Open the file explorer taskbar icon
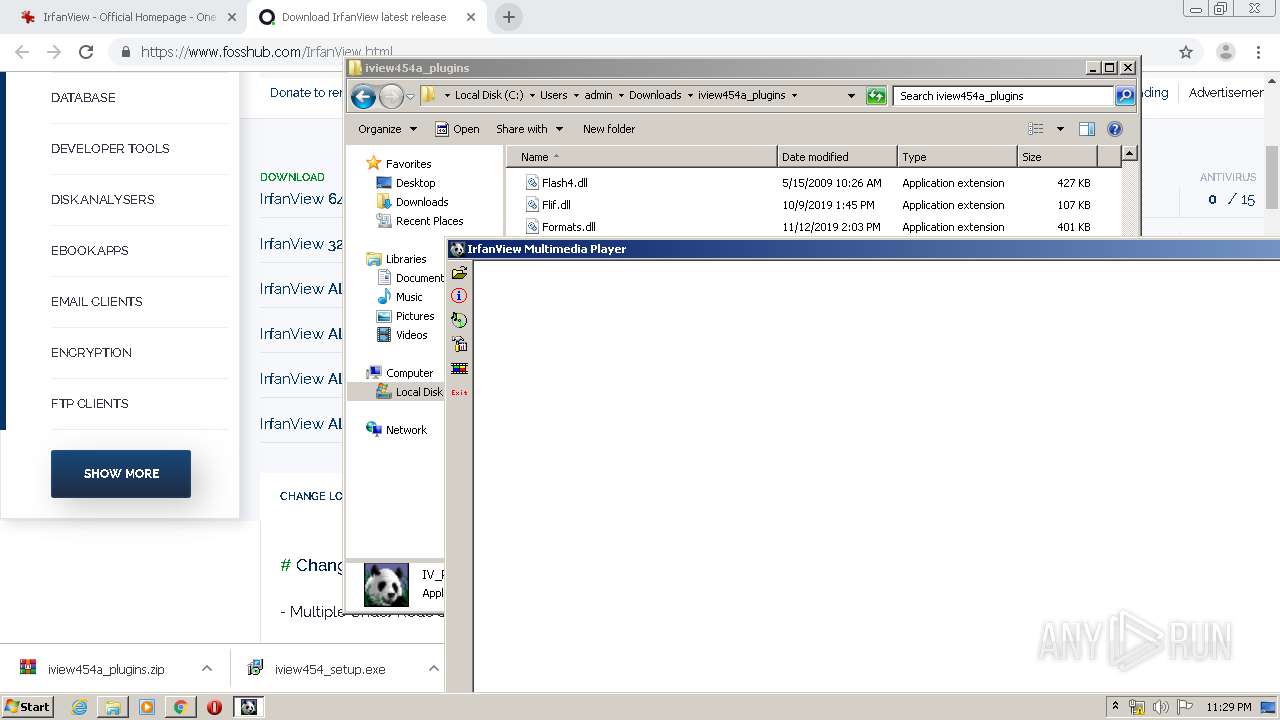 point(113,707)
